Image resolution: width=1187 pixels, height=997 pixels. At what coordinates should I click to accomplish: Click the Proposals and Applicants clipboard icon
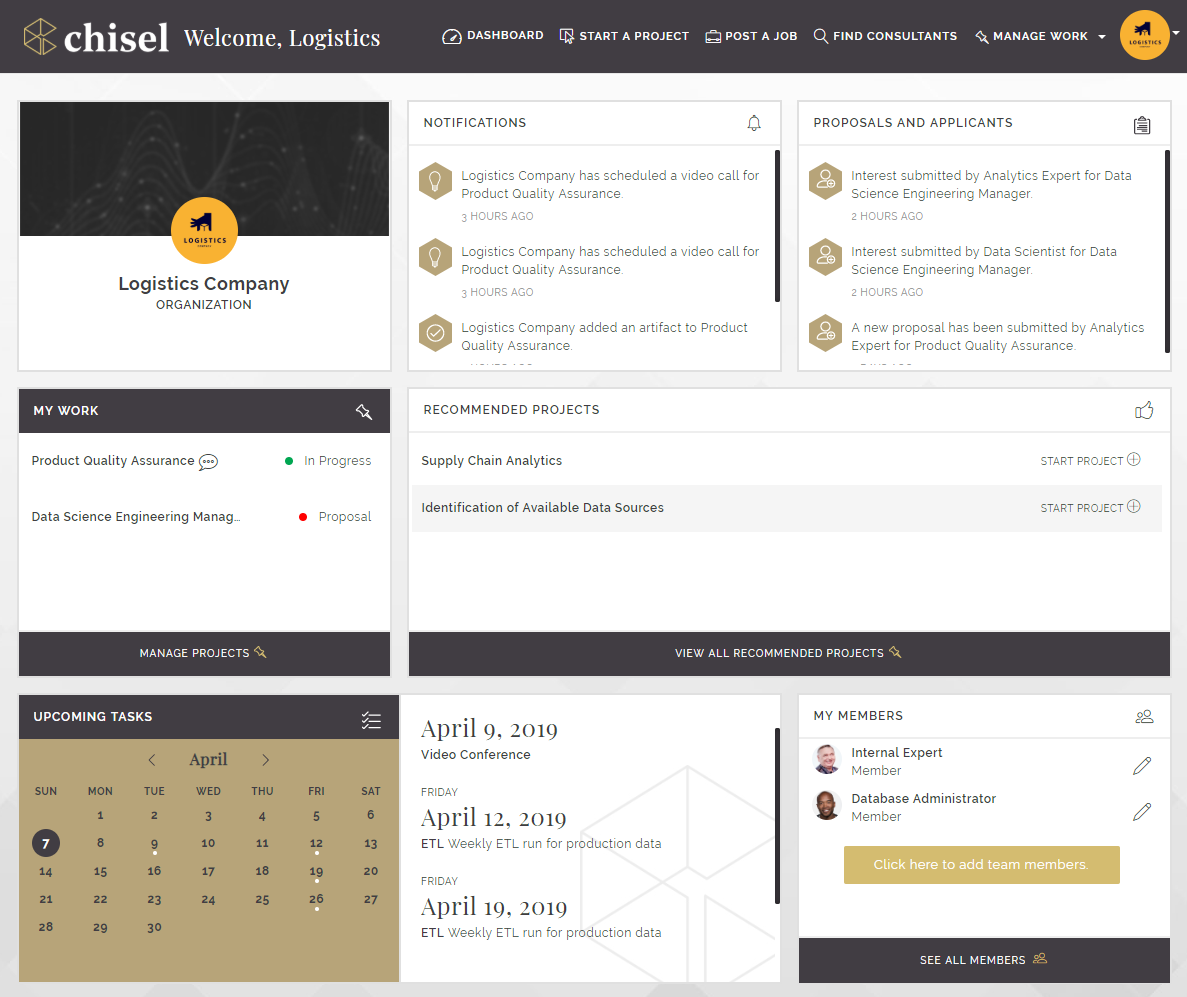(x=1142, y=125)
